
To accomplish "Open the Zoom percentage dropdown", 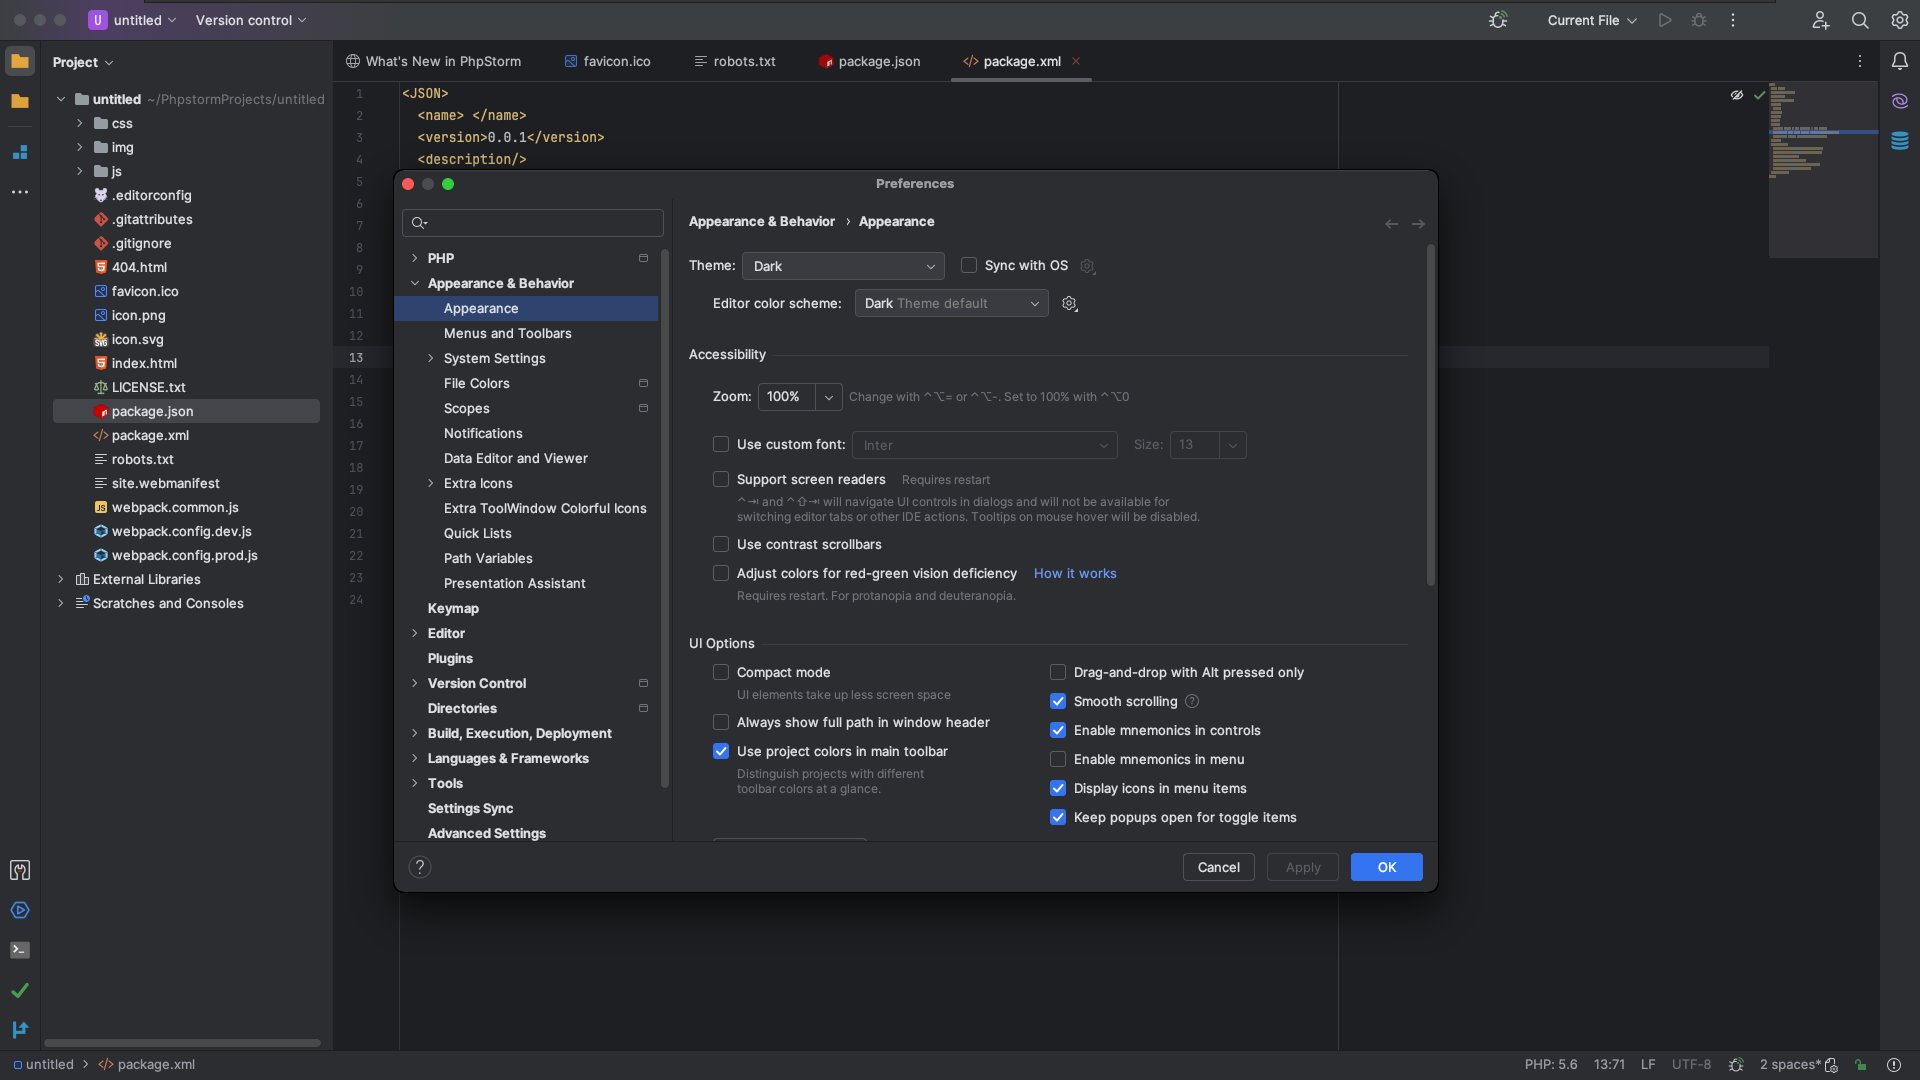I will 828,397.
